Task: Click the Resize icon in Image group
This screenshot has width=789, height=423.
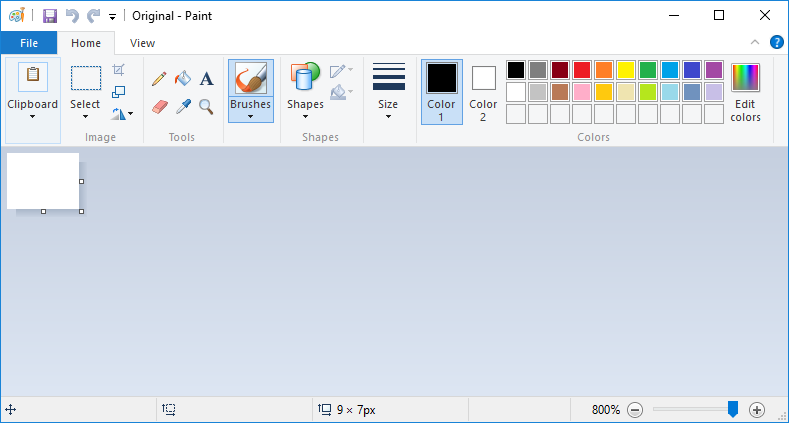Action: 118,92
